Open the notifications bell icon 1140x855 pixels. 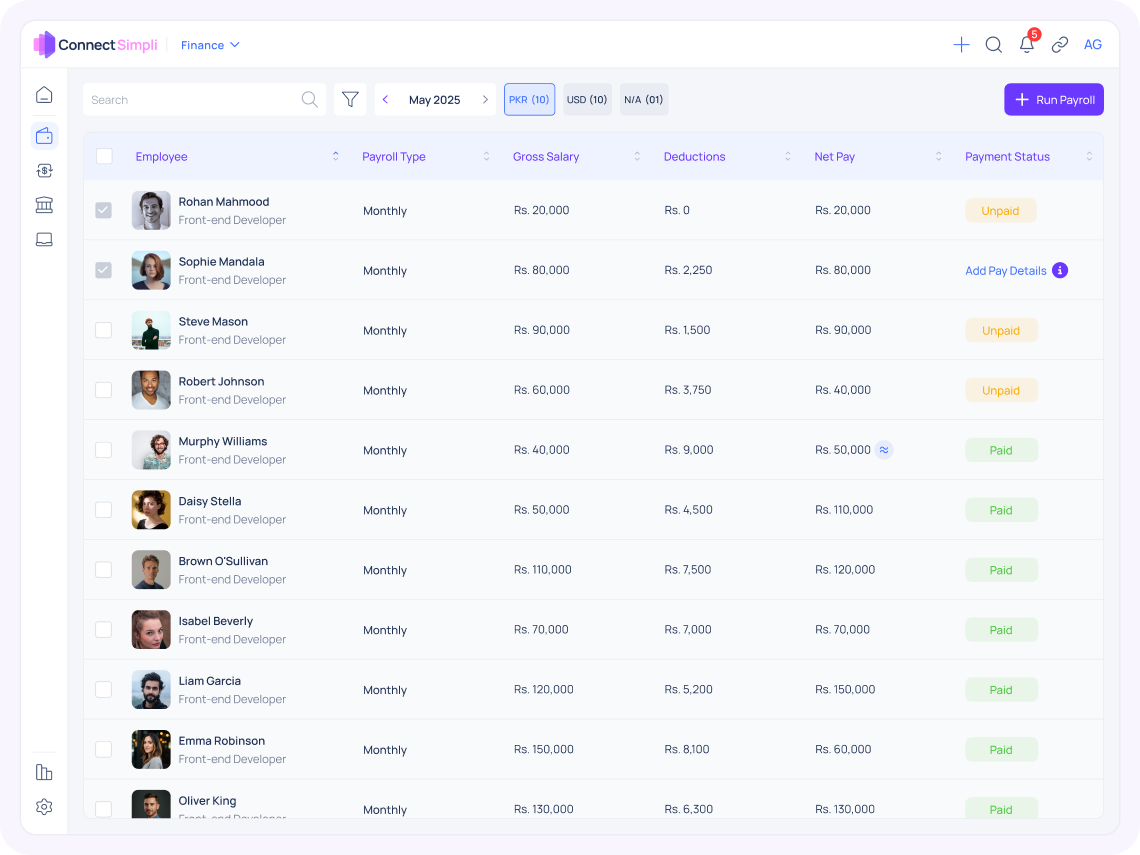pyautogui.click(x=1026, y=45)
